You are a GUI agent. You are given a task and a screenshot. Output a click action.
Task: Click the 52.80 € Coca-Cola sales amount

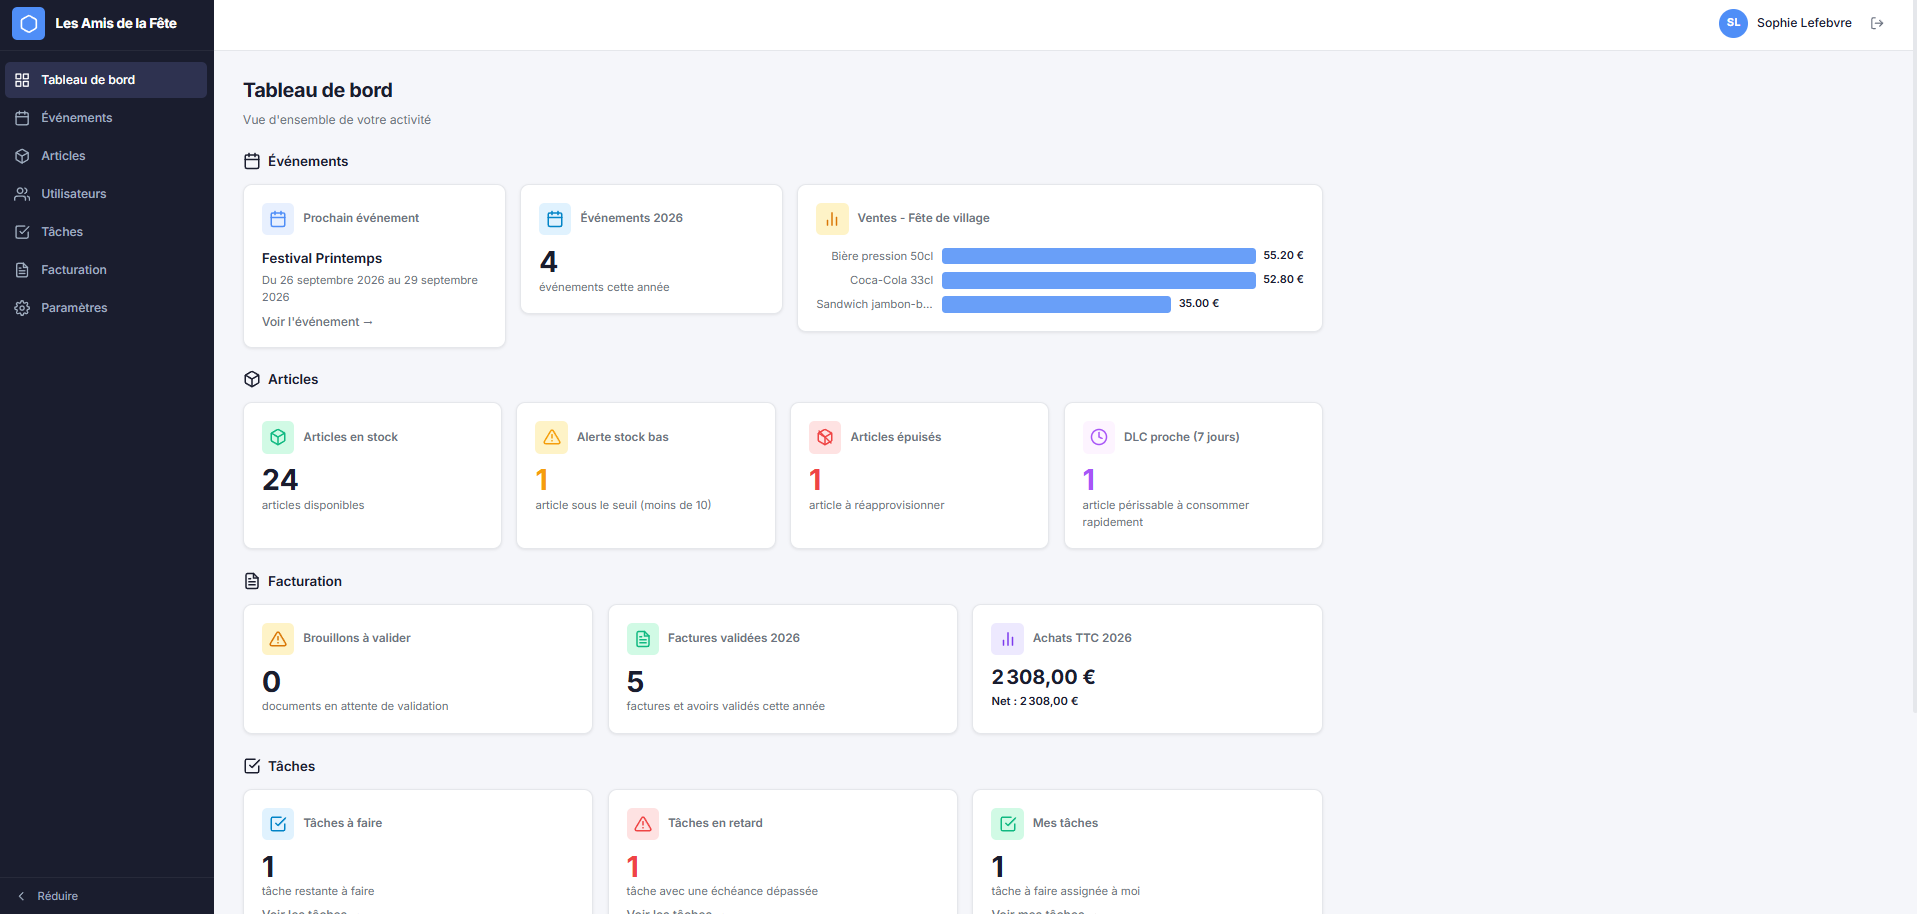[x=1283, y=279]
